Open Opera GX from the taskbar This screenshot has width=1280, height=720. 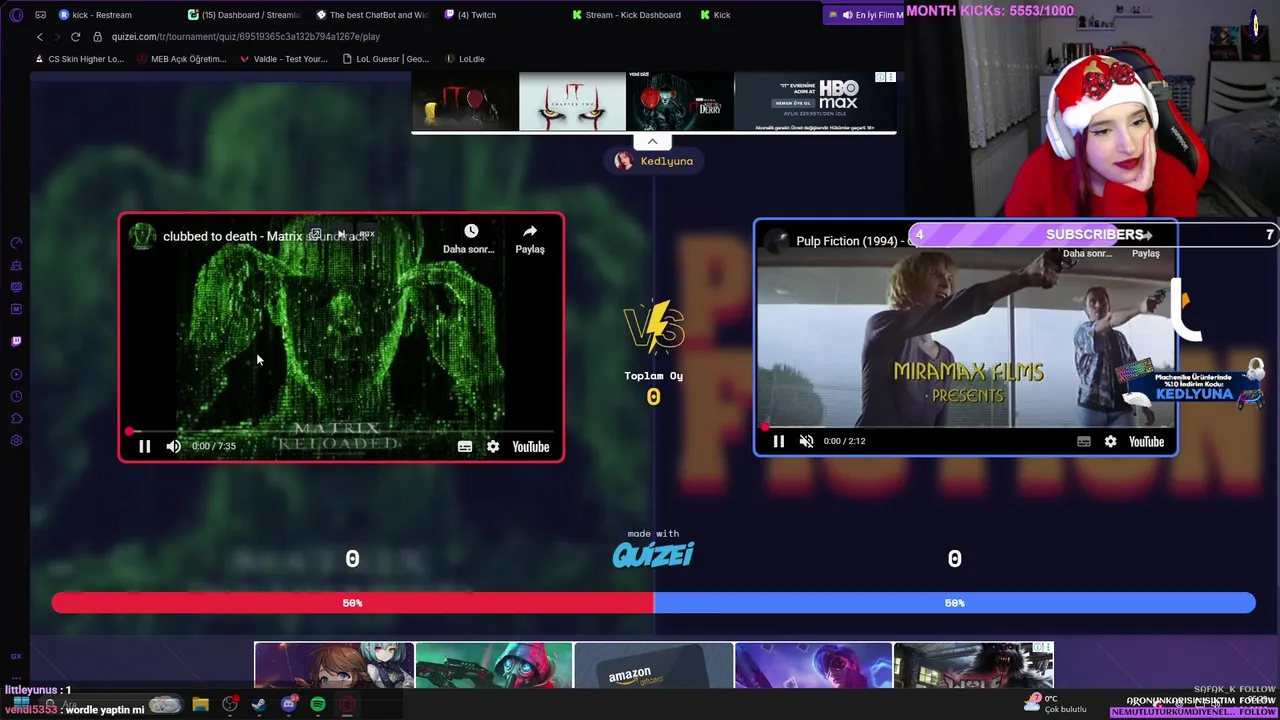coord(347,704)
